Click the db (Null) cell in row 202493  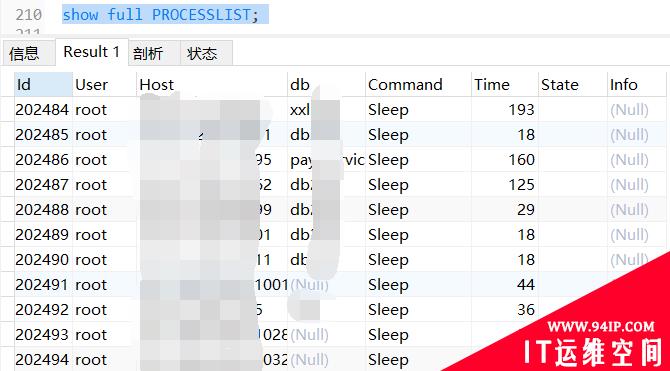point(309,335)
